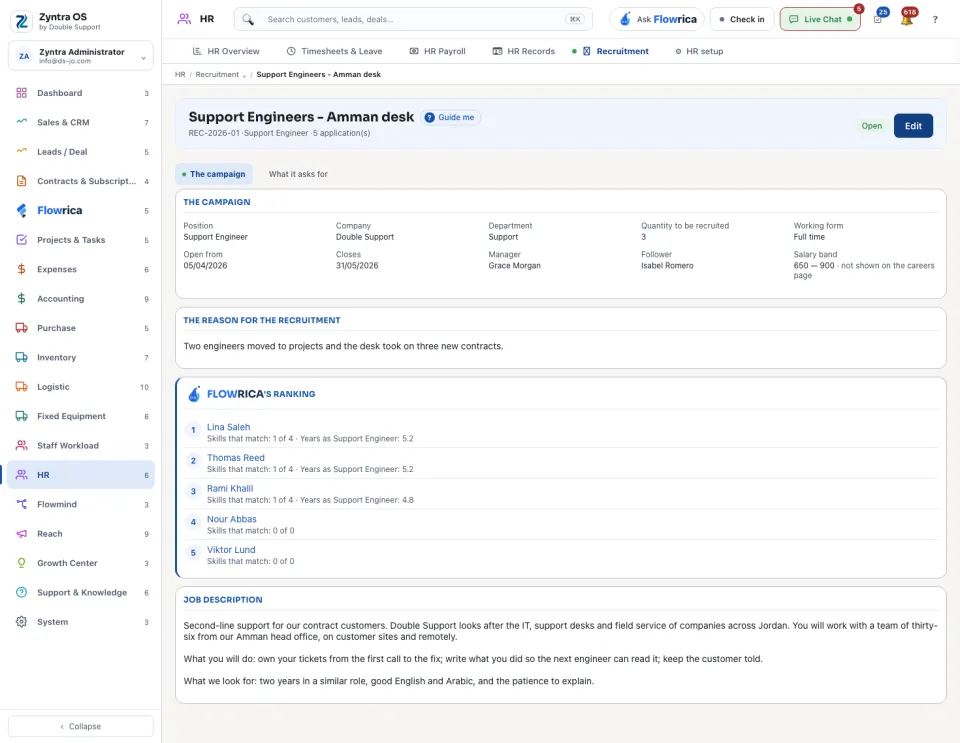The image size is (960, 743).
Task: Click the Reach megaphone icon
Action: 21,534
